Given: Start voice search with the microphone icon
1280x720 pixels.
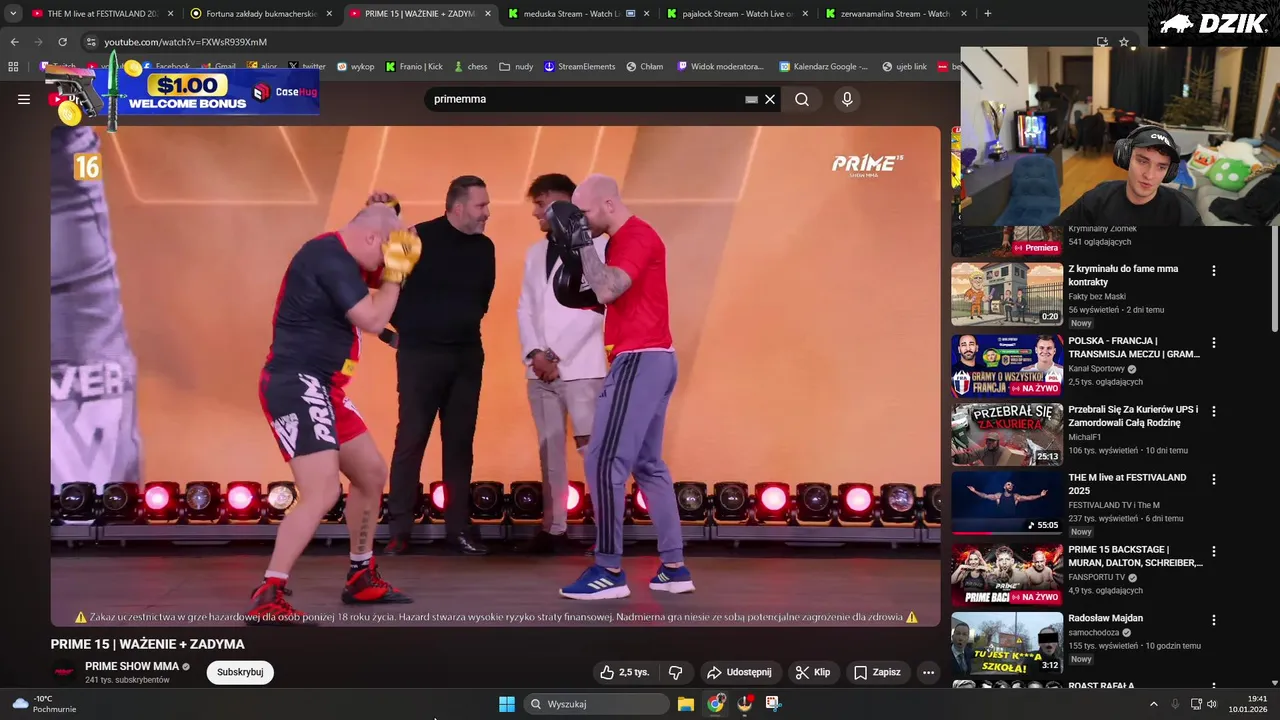Looking at the screenshot, I should [x=847, y=99].
